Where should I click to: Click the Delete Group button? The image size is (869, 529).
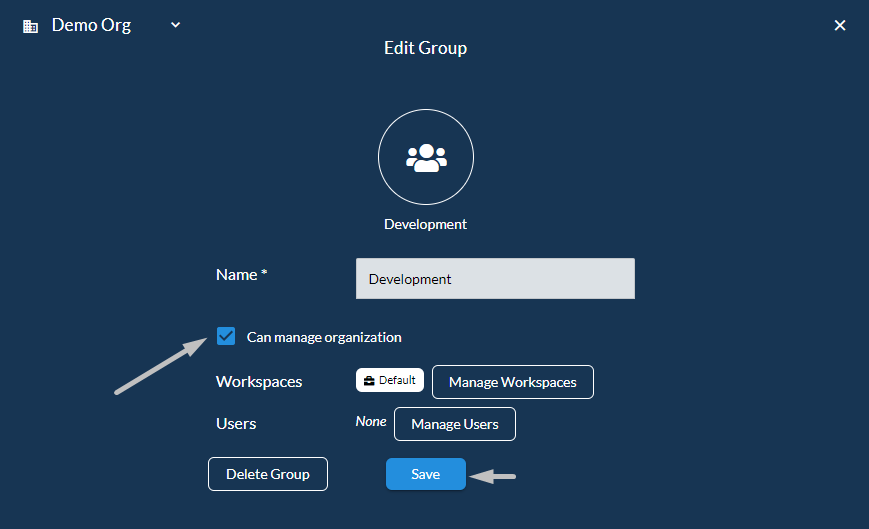click(268, 474)
